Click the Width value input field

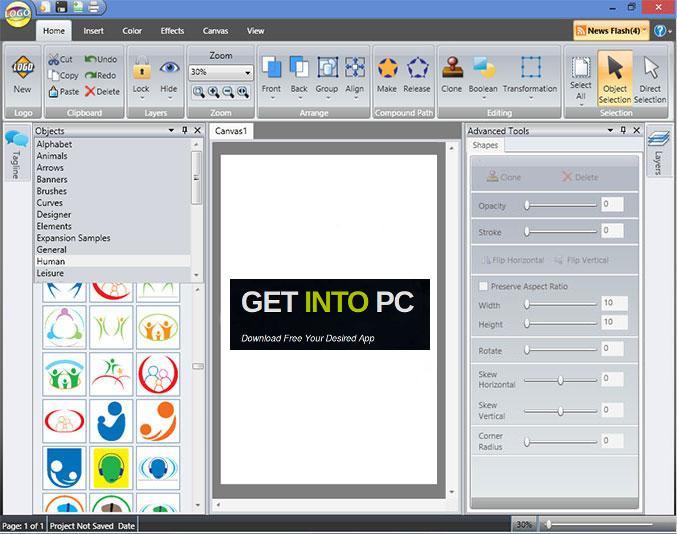click(x=614, y=303)
